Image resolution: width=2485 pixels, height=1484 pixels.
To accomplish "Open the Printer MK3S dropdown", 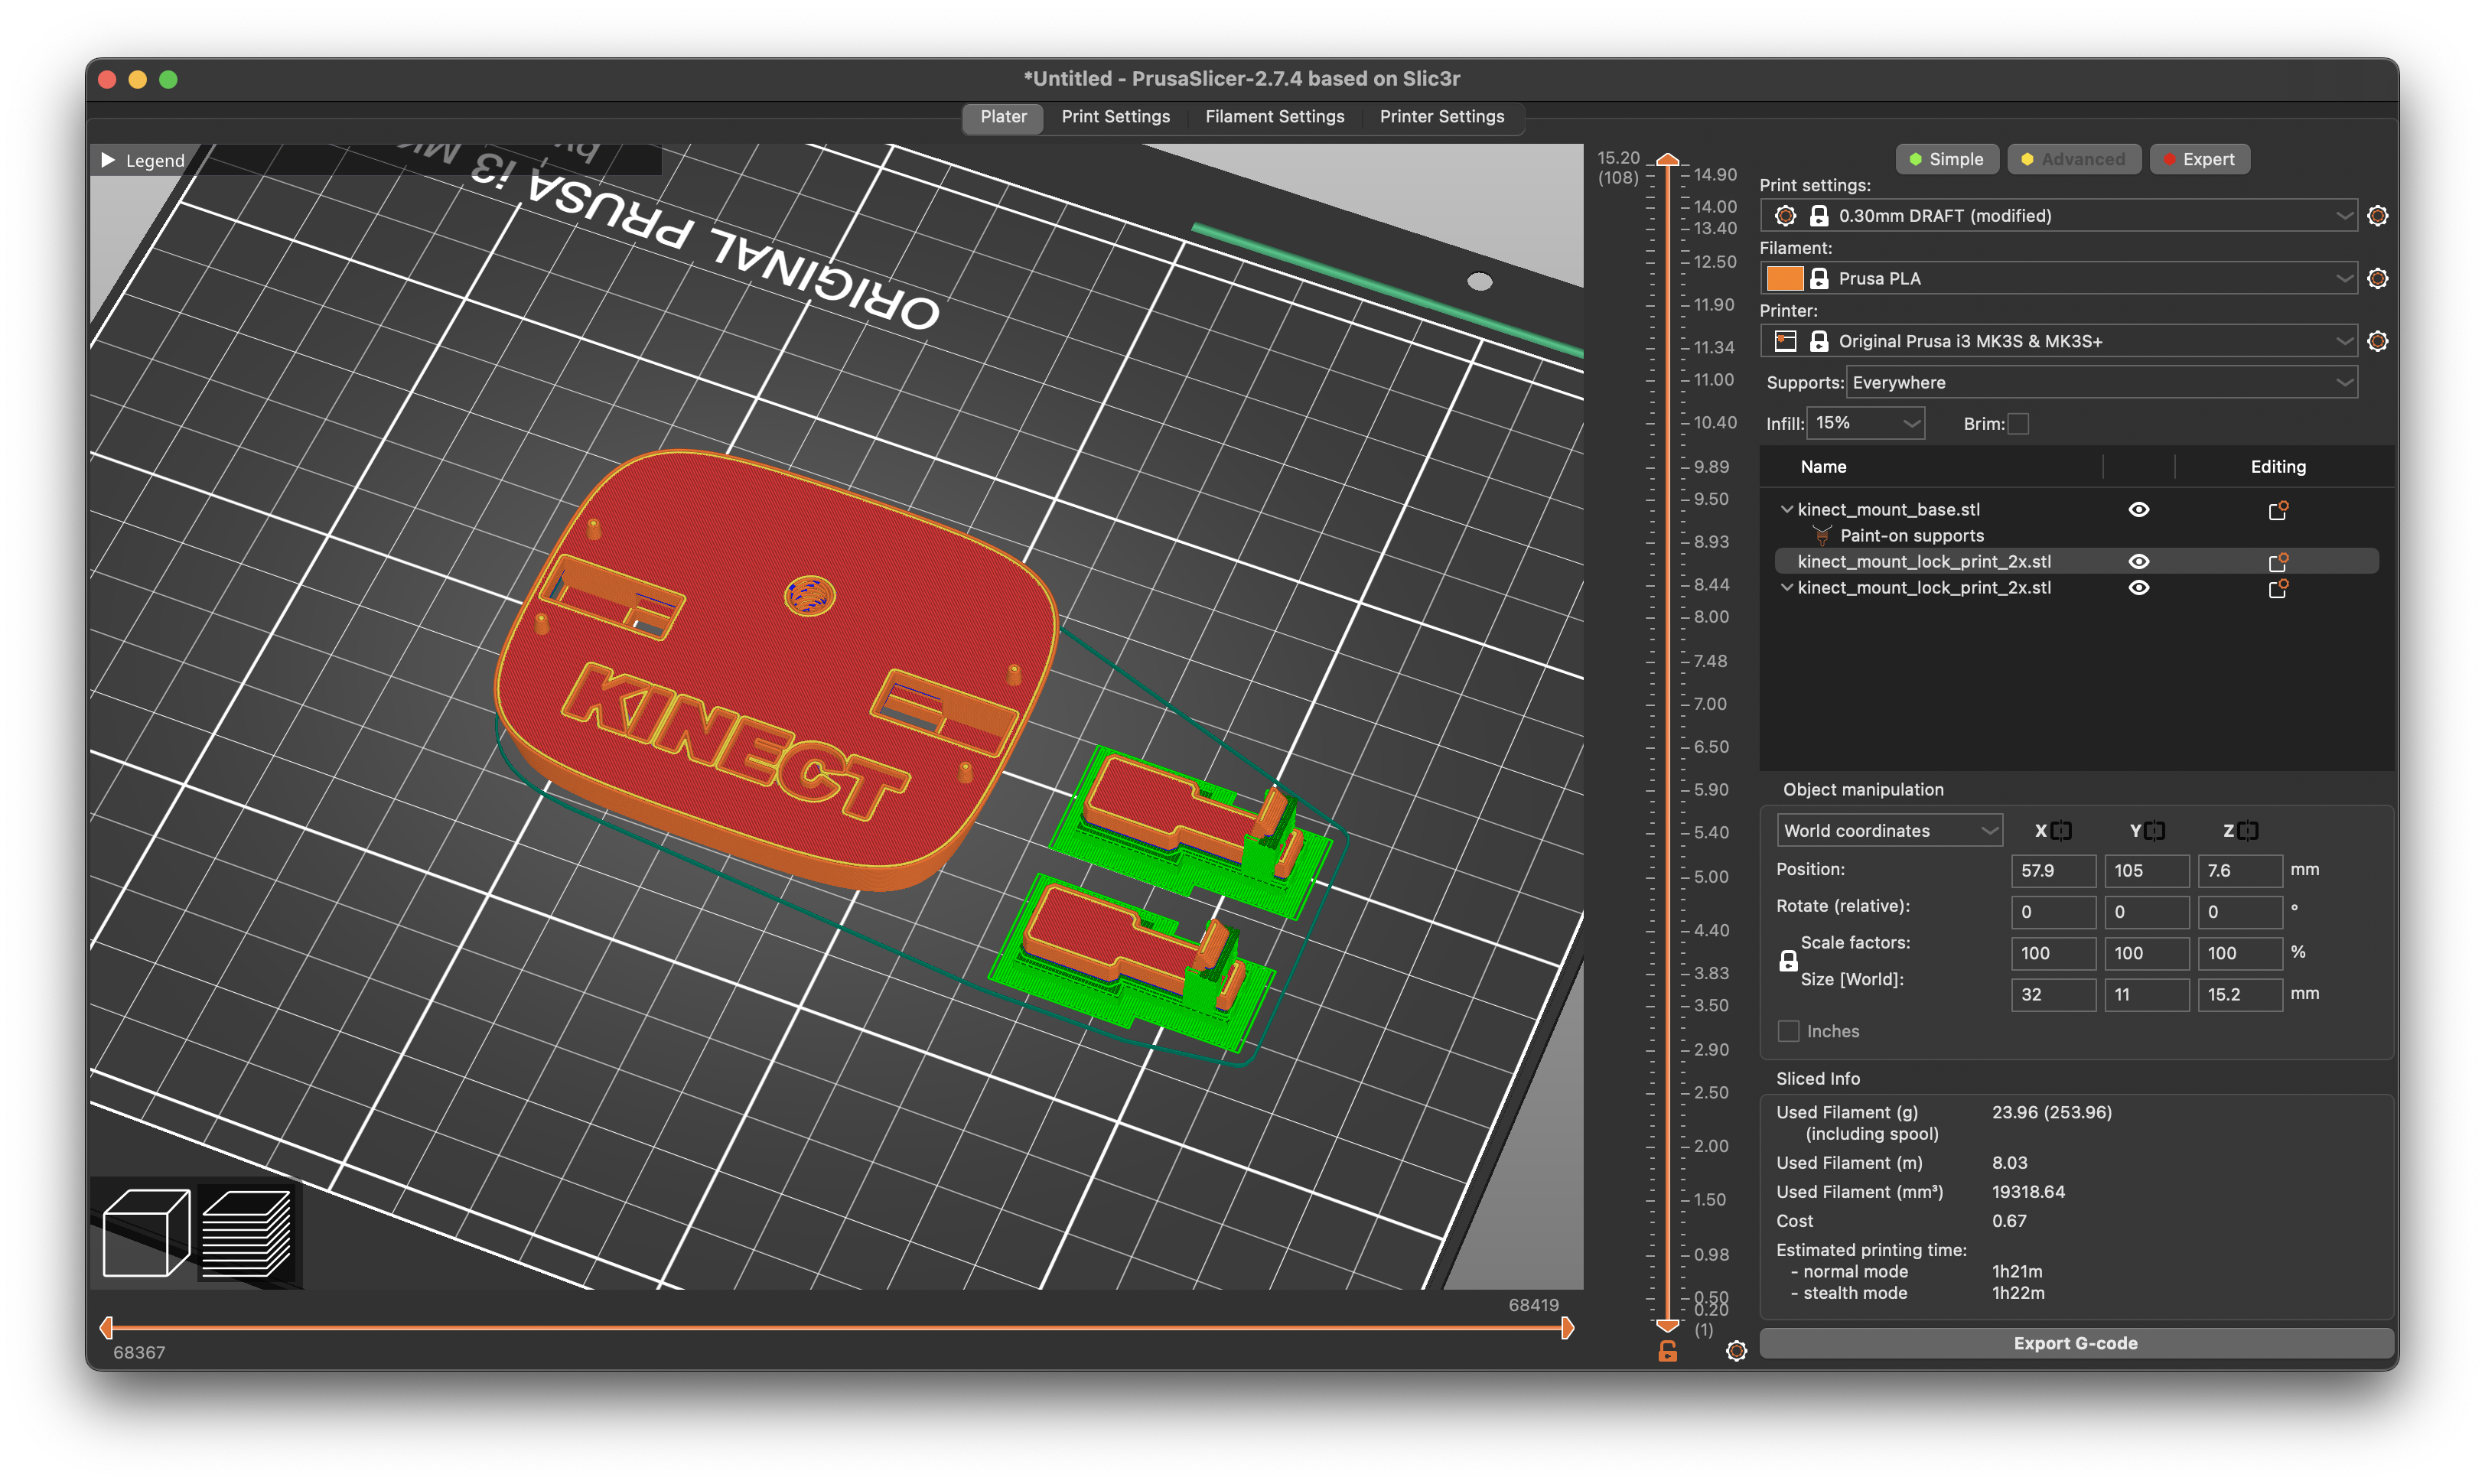I will [x=2058, y=342].
